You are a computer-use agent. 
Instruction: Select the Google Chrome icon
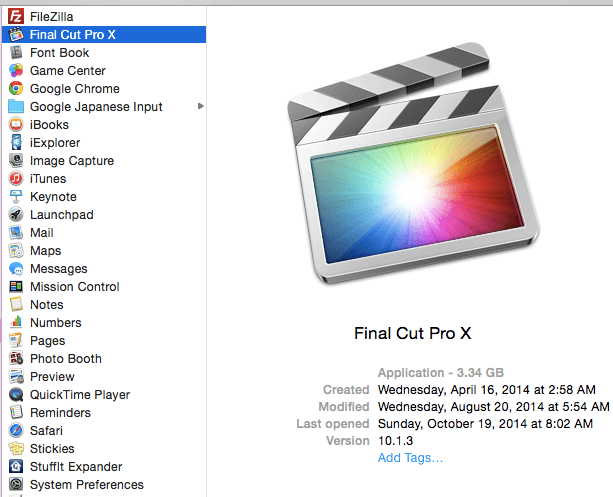pos(16,89)
